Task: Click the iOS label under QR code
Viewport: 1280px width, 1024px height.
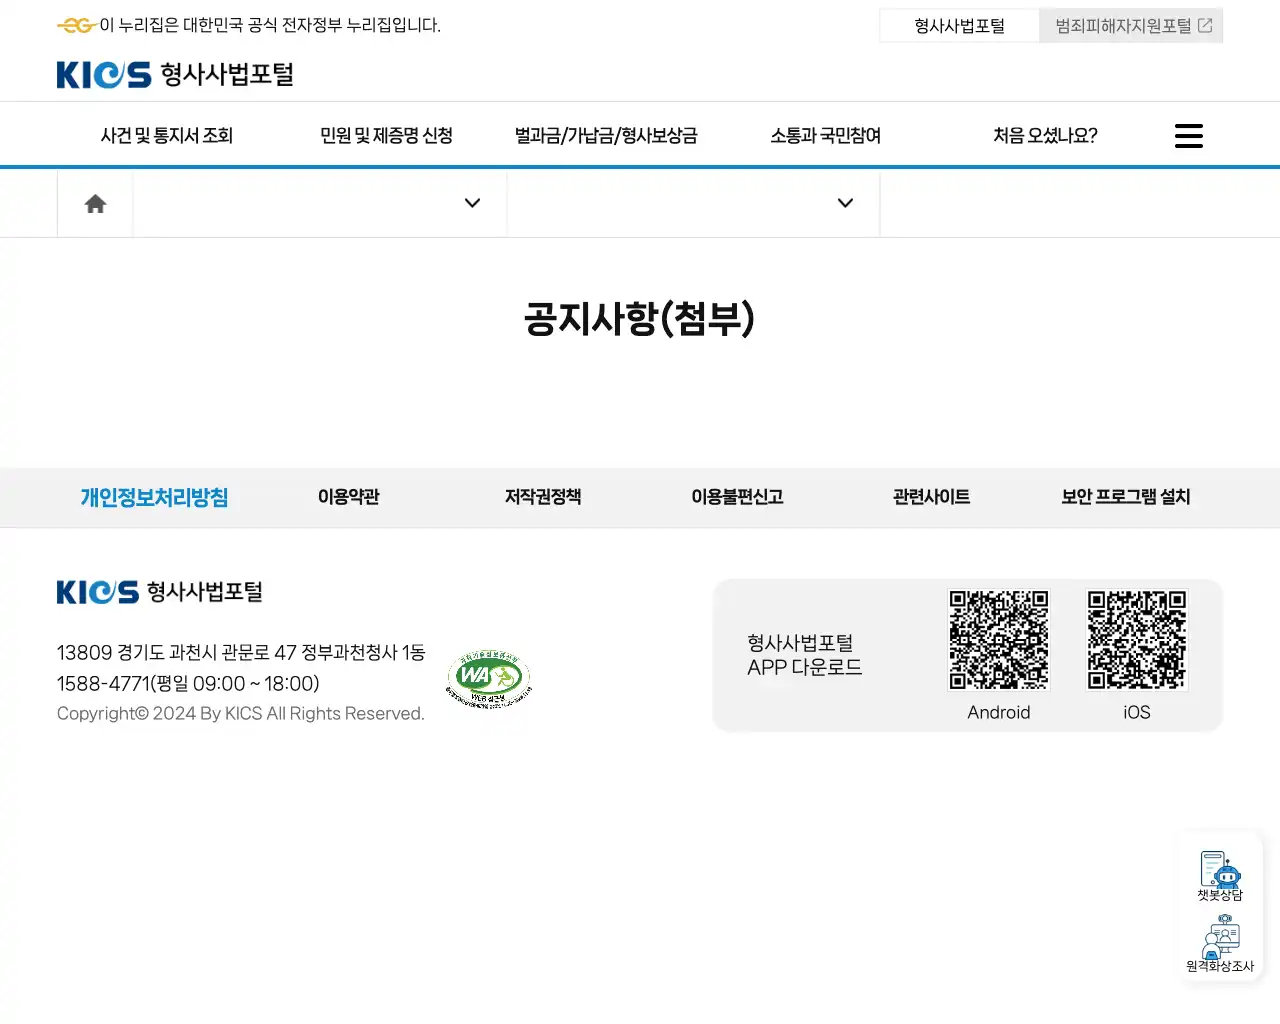Action: (1137, 713)
